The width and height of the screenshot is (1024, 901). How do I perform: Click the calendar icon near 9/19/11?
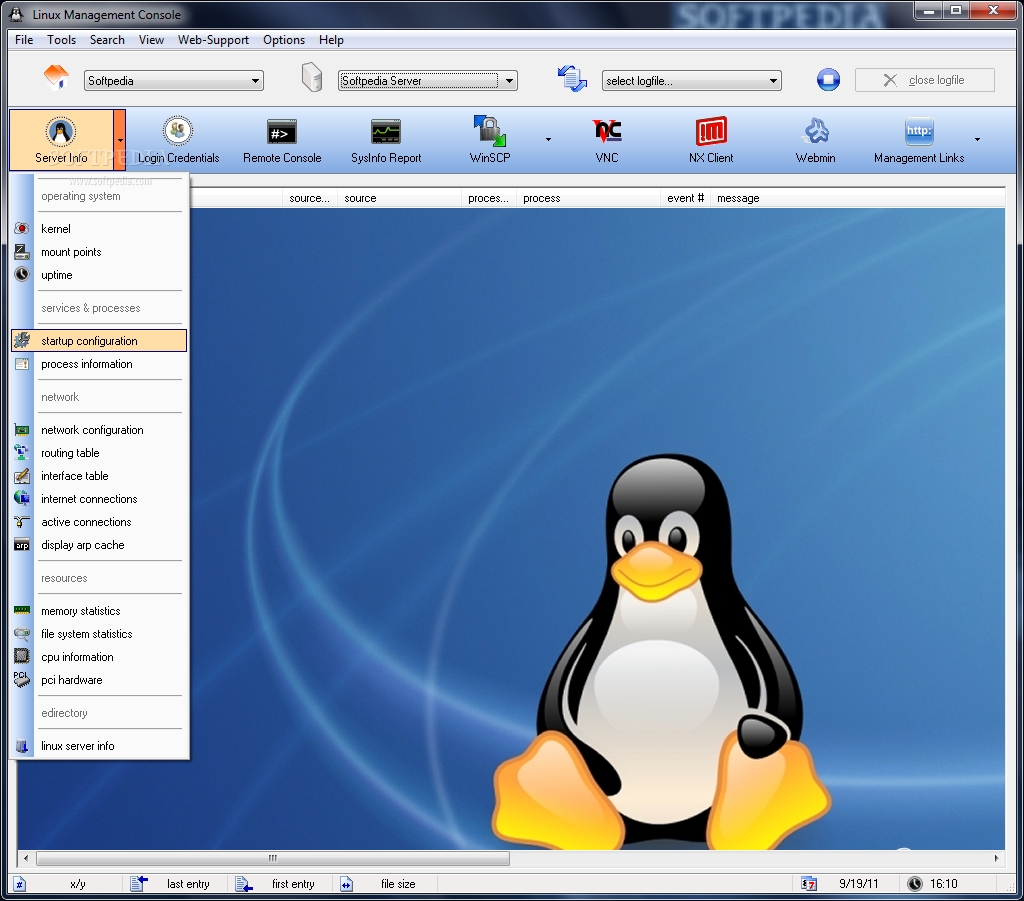[x=808, y=884]
